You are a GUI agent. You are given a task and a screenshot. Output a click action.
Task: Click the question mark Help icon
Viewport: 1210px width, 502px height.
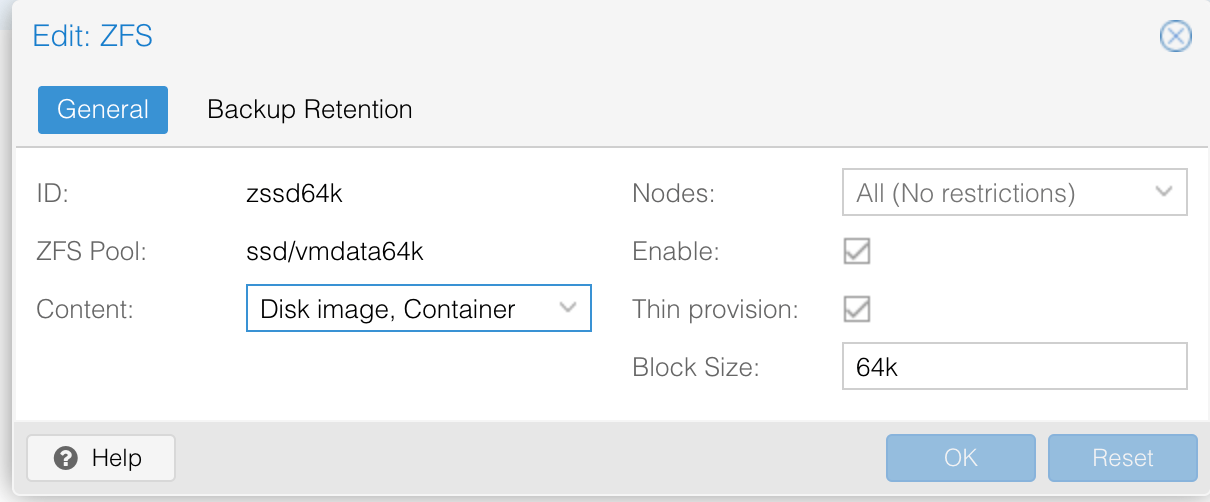tap(67, 459)
